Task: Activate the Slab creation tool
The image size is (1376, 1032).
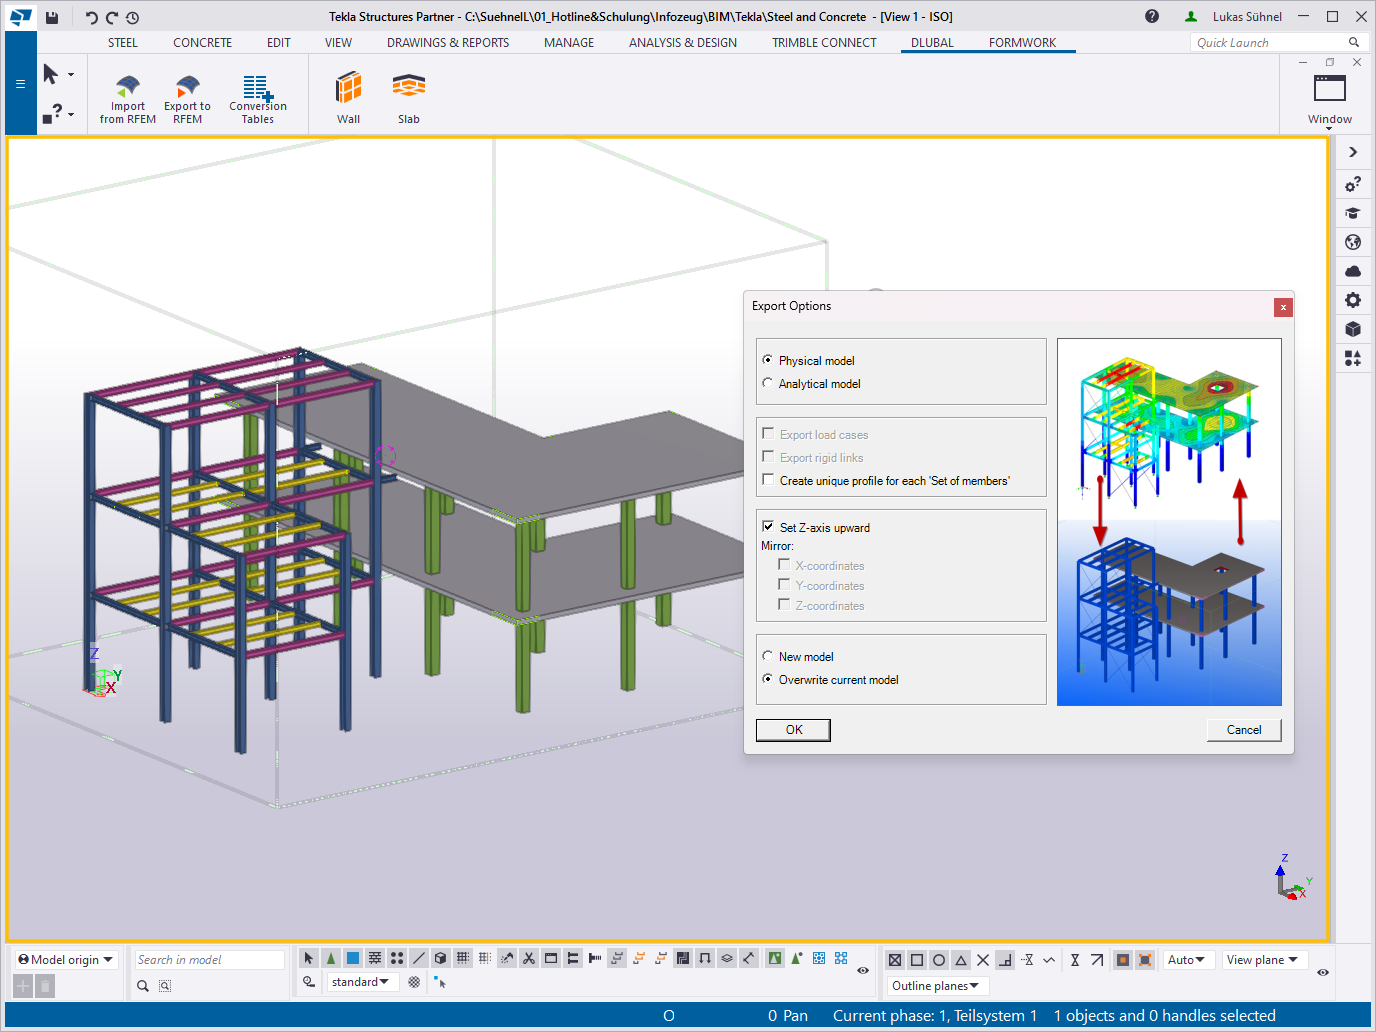Action: click(x=408, y=95)
